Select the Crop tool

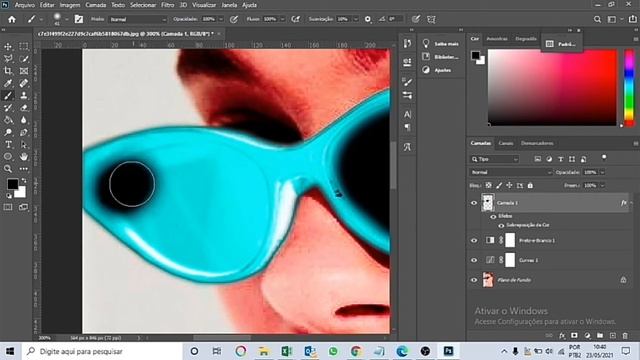click(8, 71)
